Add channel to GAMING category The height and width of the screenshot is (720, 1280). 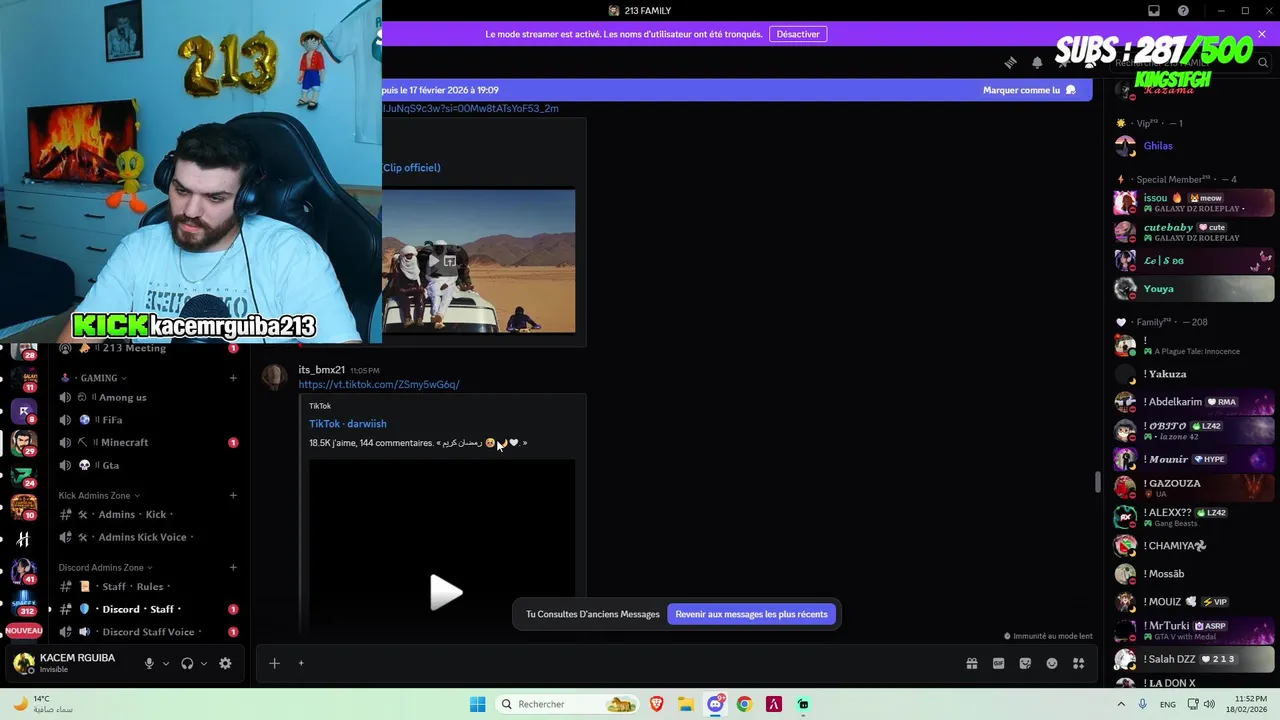coord(233,378)
